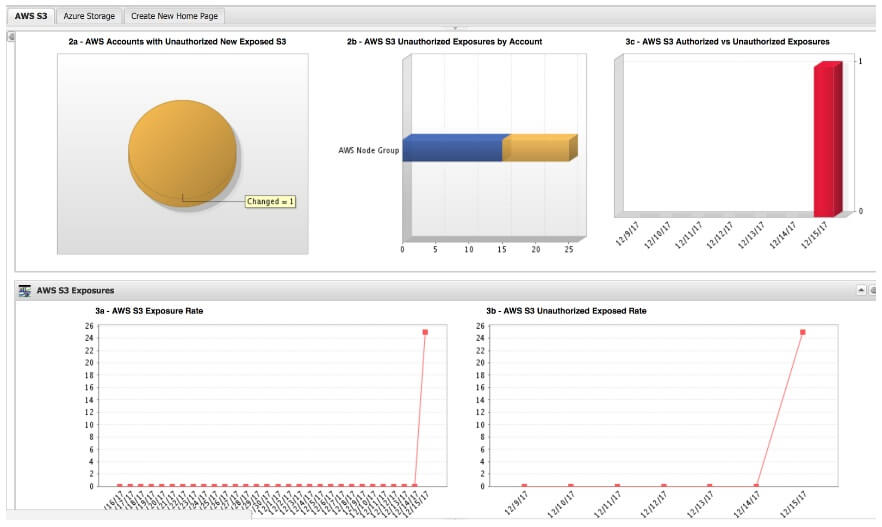The height and width of the screenshot is (527, 882).
Task: Collapse the AWS S3 Exposures panel
Action: pyautogui.click(x=861, y=290)
